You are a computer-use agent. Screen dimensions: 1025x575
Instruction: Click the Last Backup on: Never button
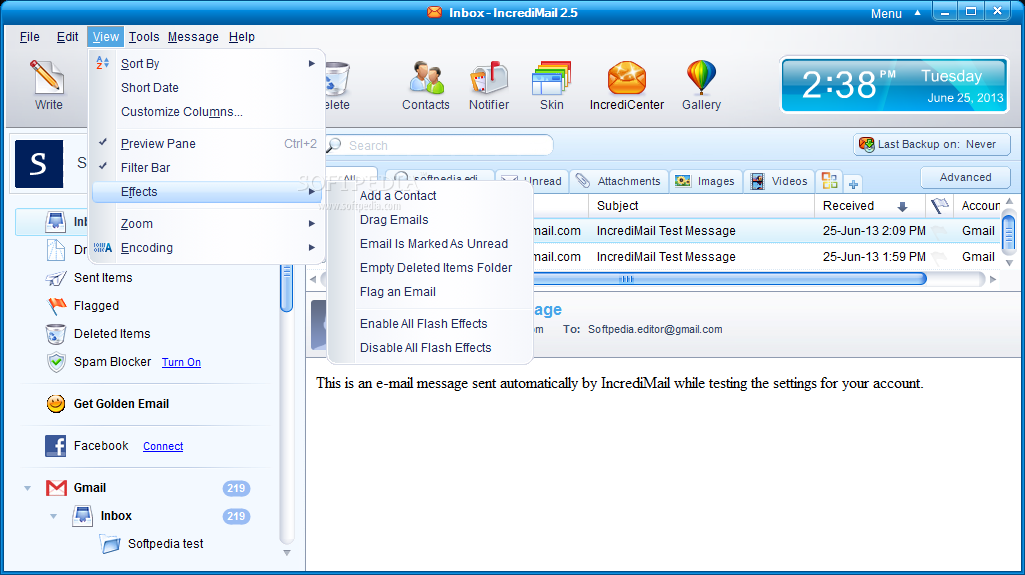932,144
